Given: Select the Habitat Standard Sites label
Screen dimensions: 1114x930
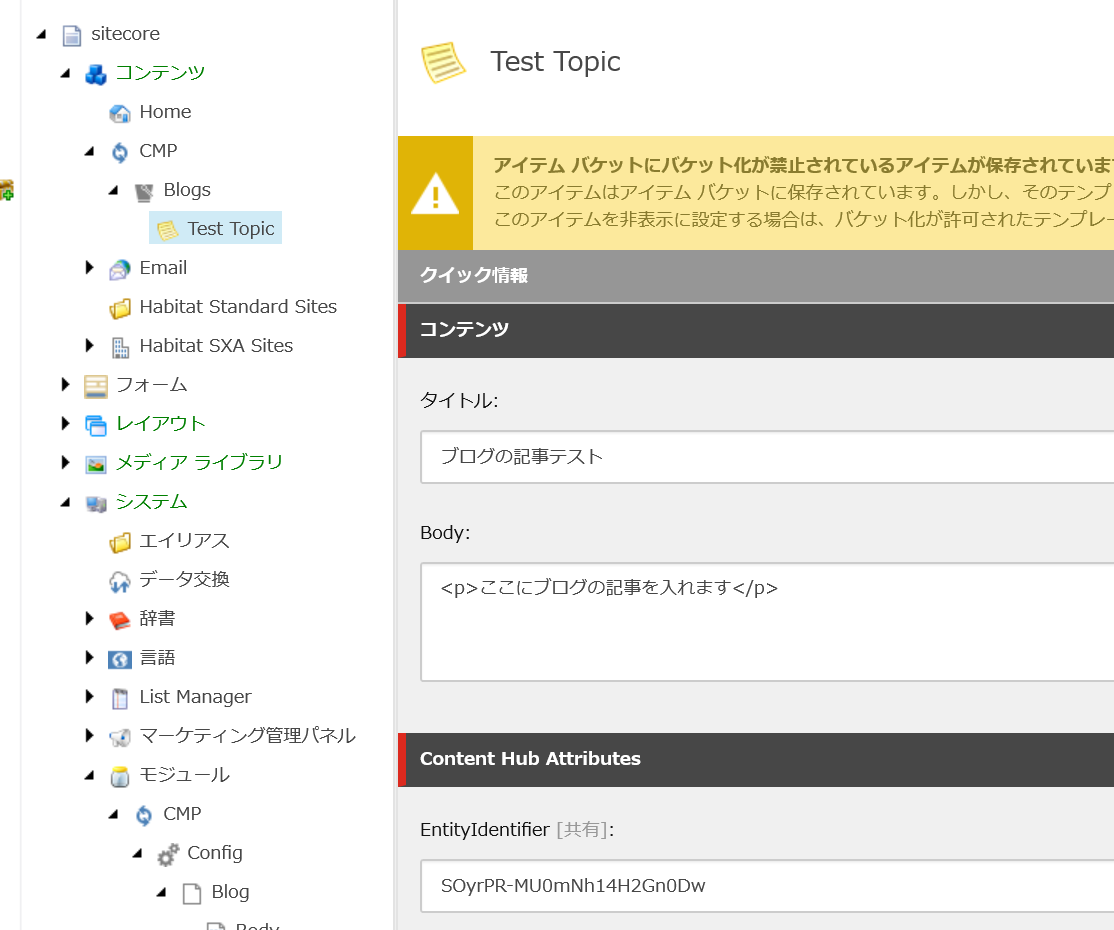Looking at the screenshot, I should (238, 307).
